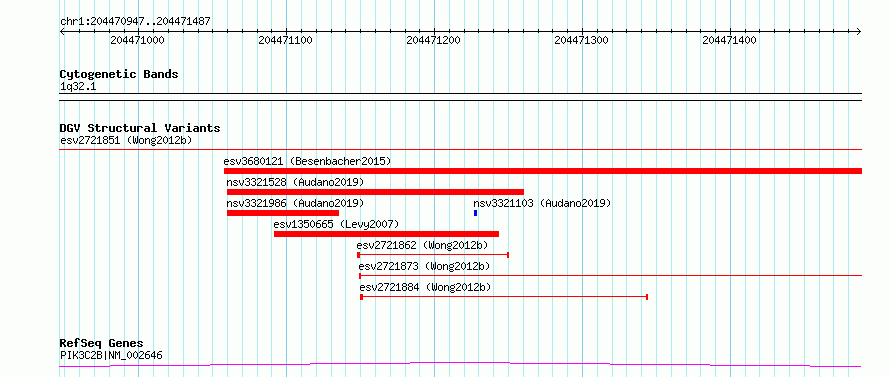Click the nsv3321528 (Audano2019) label

295,182
